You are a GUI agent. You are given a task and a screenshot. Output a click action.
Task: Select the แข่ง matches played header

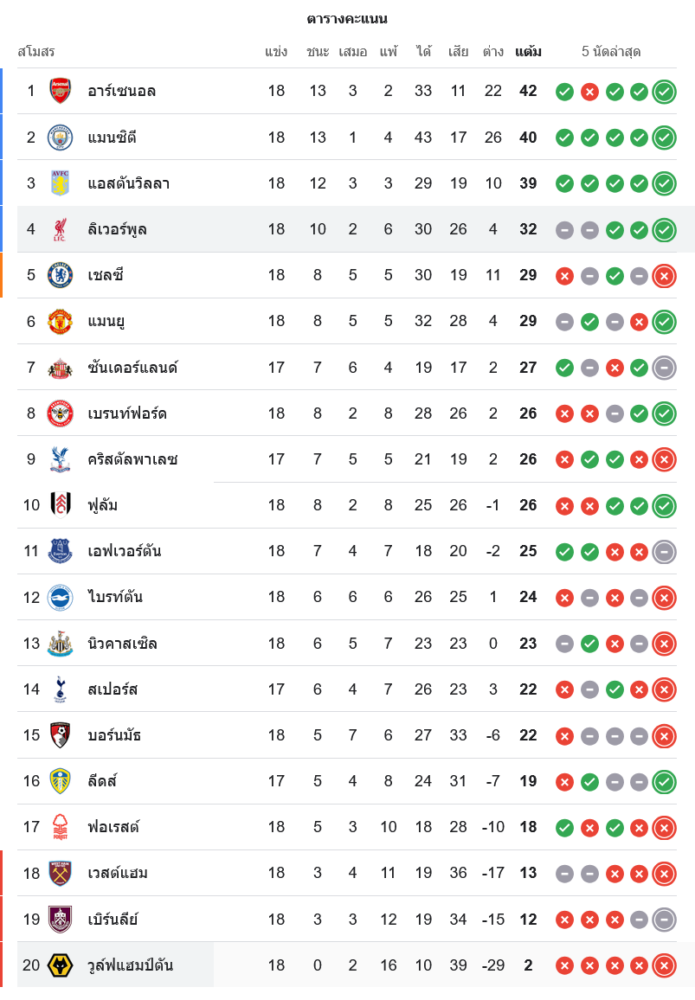[x=276, y=51]
